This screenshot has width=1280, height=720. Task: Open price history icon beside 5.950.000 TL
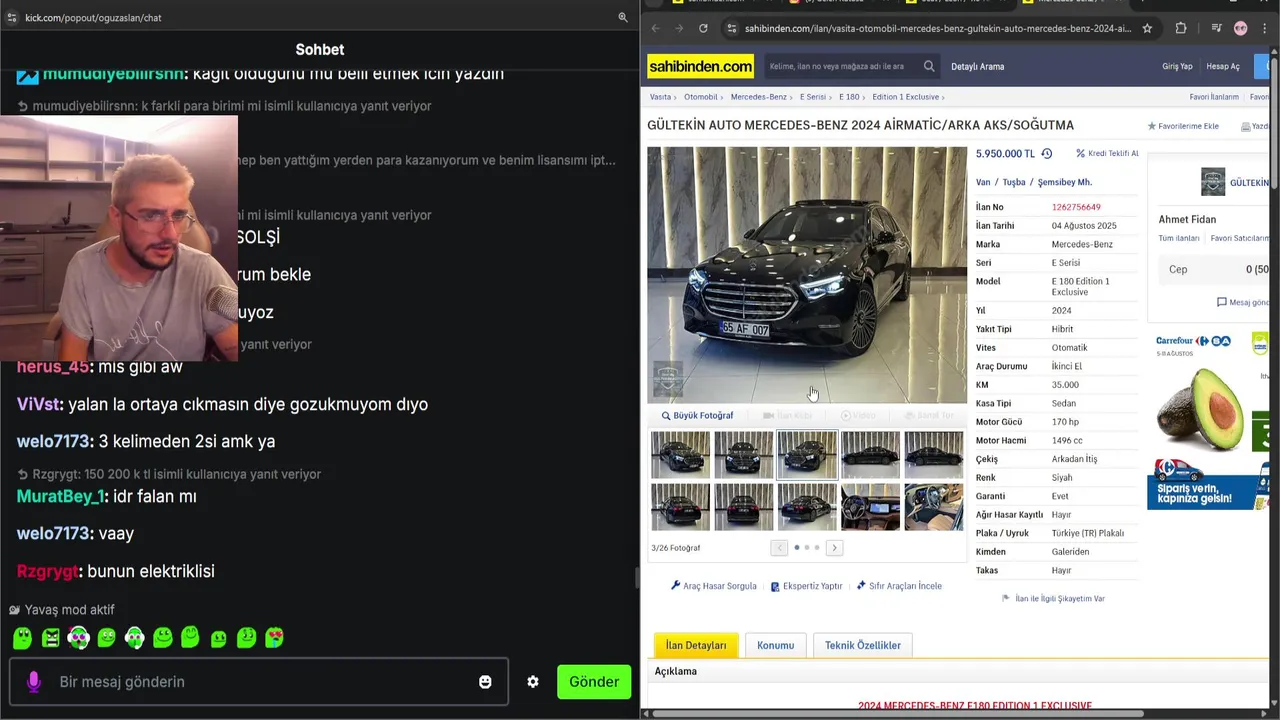(1046, 154)
